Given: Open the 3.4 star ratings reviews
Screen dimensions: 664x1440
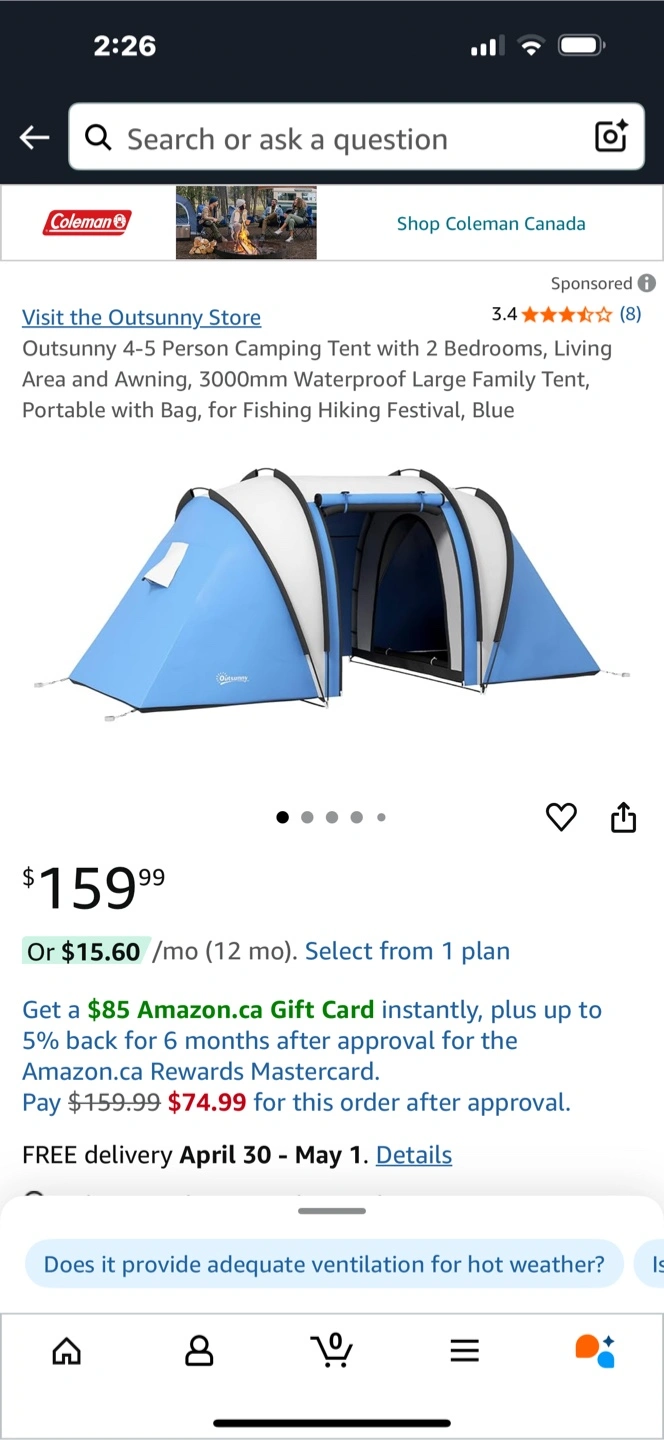Looking at the screenshot, I should point(566,314).
